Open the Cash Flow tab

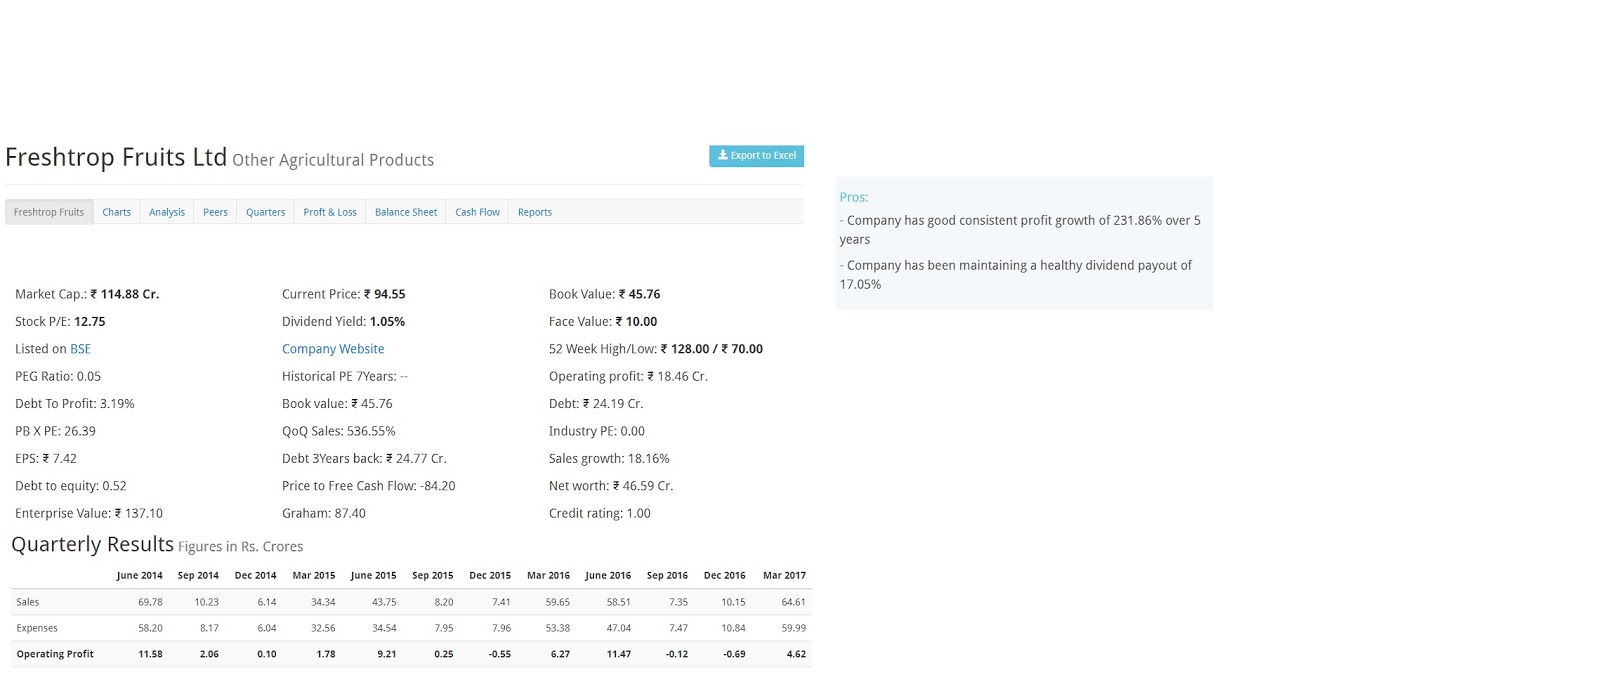point(477,212)
